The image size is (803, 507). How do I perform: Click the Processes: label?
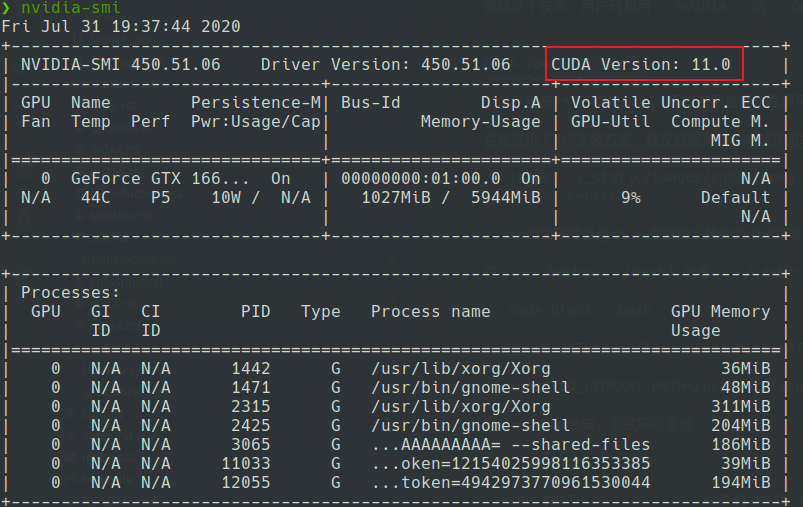pyautogui.click(x=70, y=292)
